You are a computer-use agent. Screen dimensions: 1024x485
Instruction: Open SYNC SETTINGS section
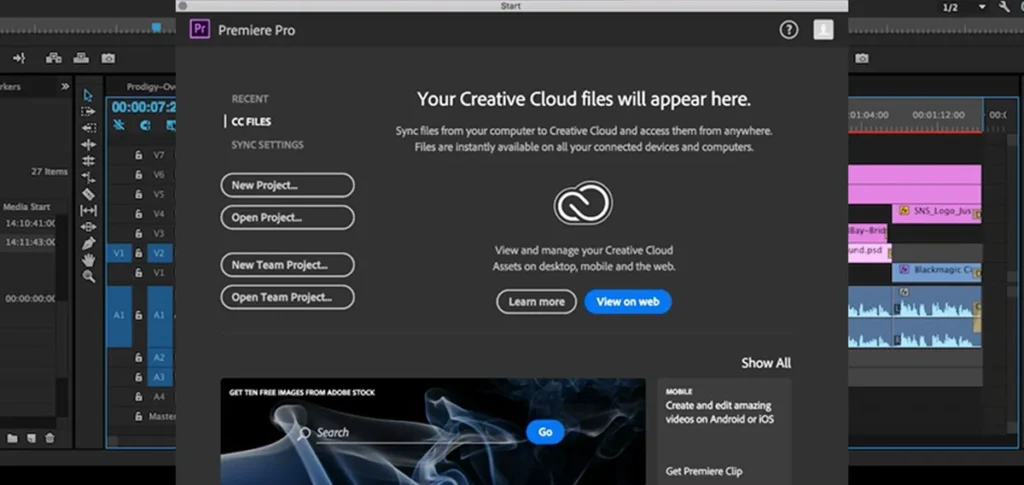(x=268, y=145)
